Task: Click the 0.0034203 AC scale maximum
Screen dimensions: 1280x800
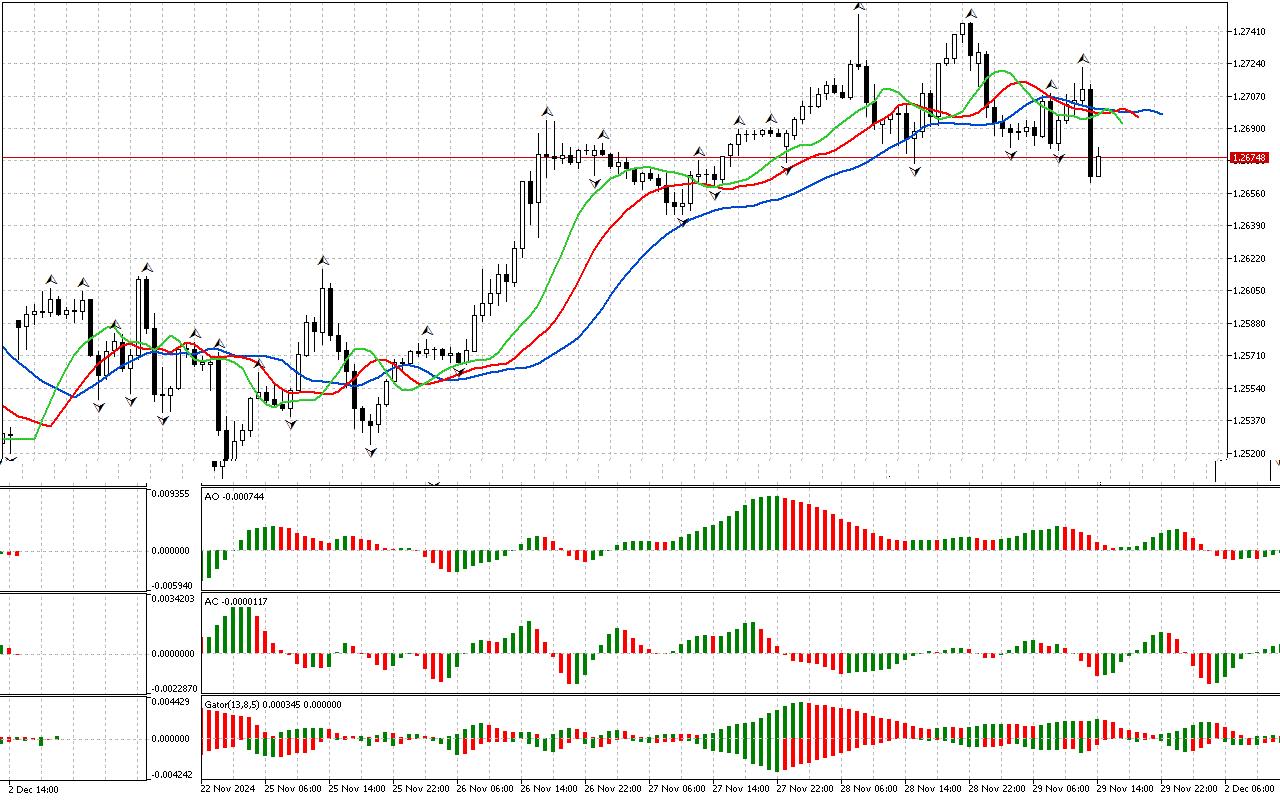Action: (172, 599)
